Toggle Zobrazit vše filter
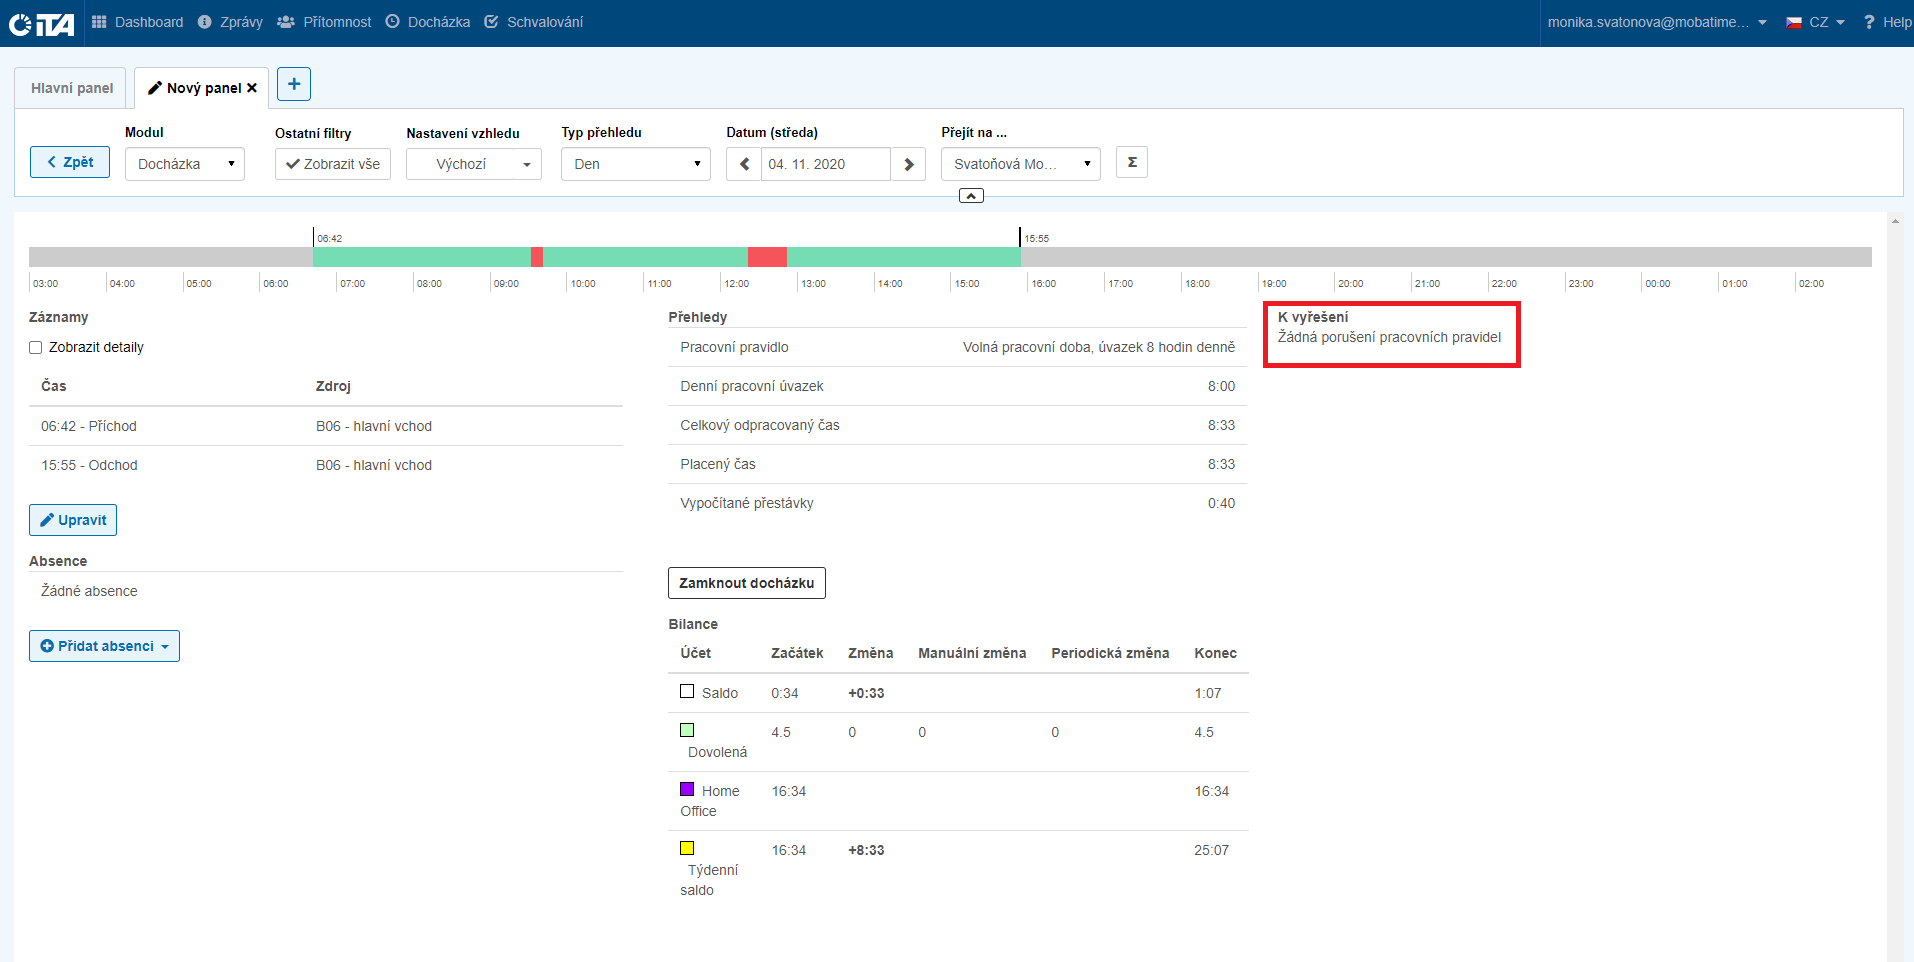 pos(333,164)
